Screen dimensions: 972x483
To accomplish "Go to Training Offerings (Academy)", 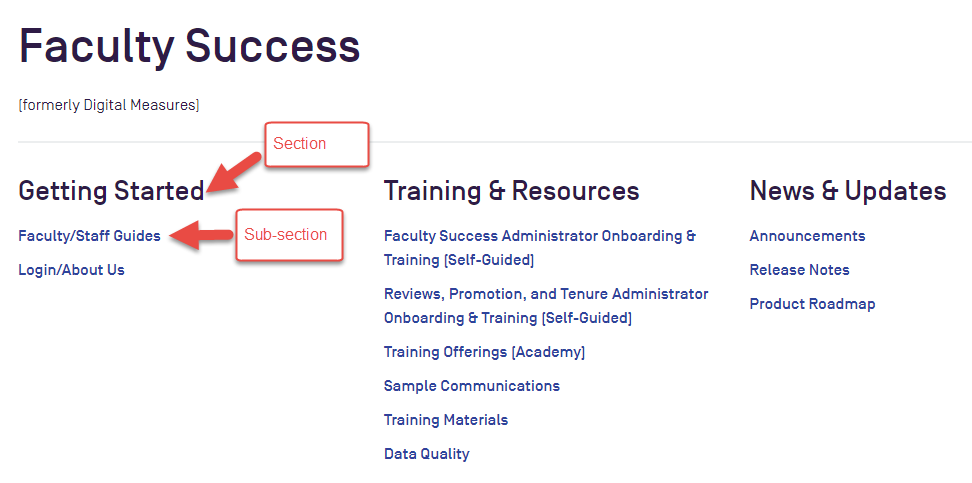I will (484, 352).
